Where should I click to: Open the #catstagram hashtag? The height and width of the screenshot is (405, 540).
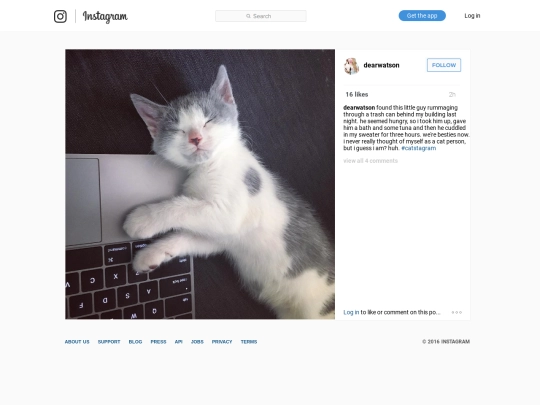click(418, 148)
